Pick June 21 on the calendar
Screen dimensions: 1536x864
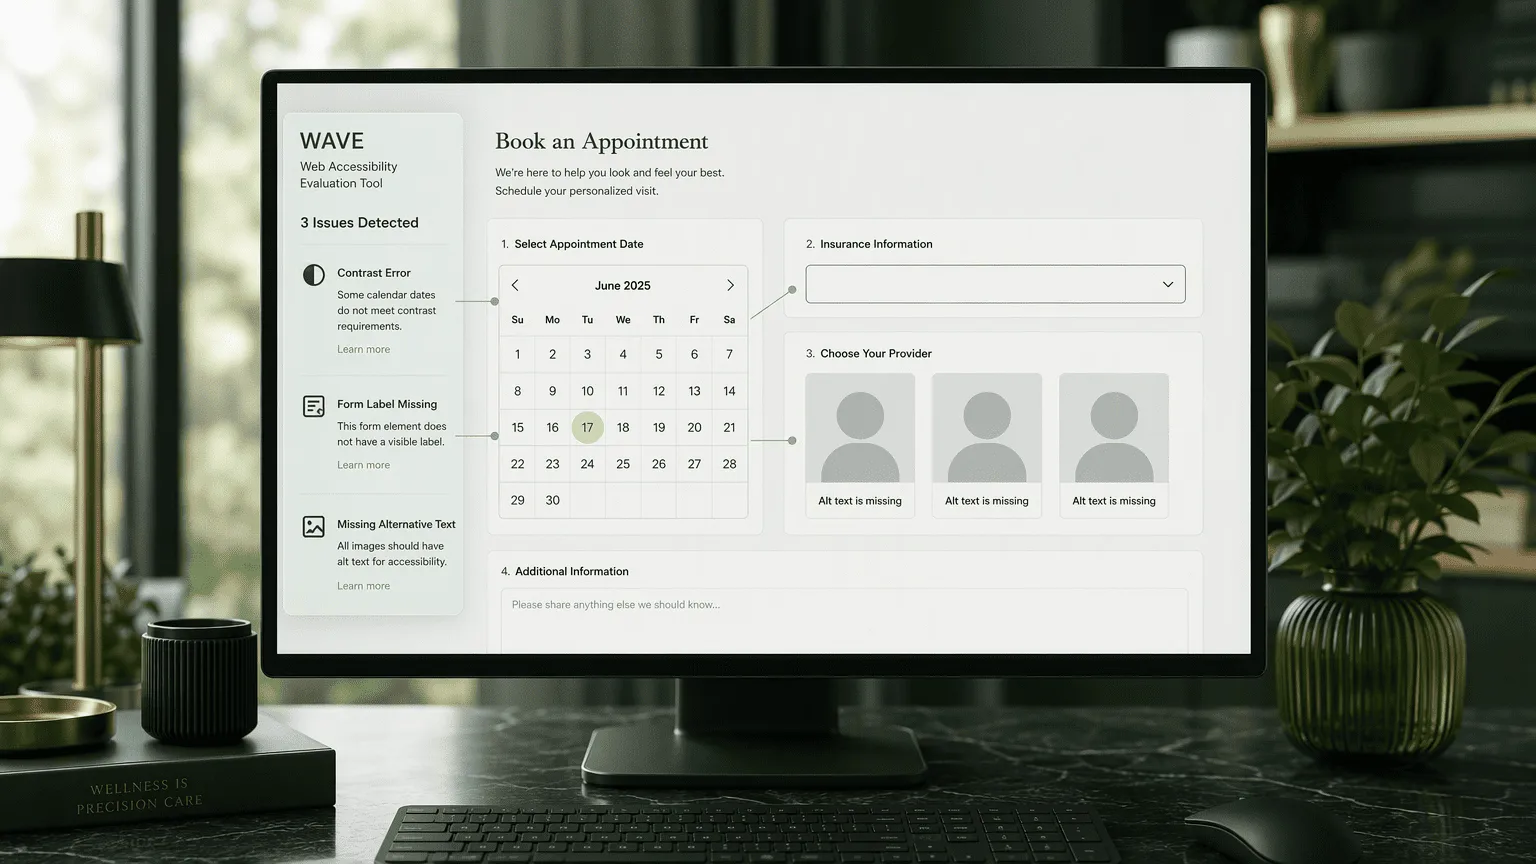click(x=730, y=427)
